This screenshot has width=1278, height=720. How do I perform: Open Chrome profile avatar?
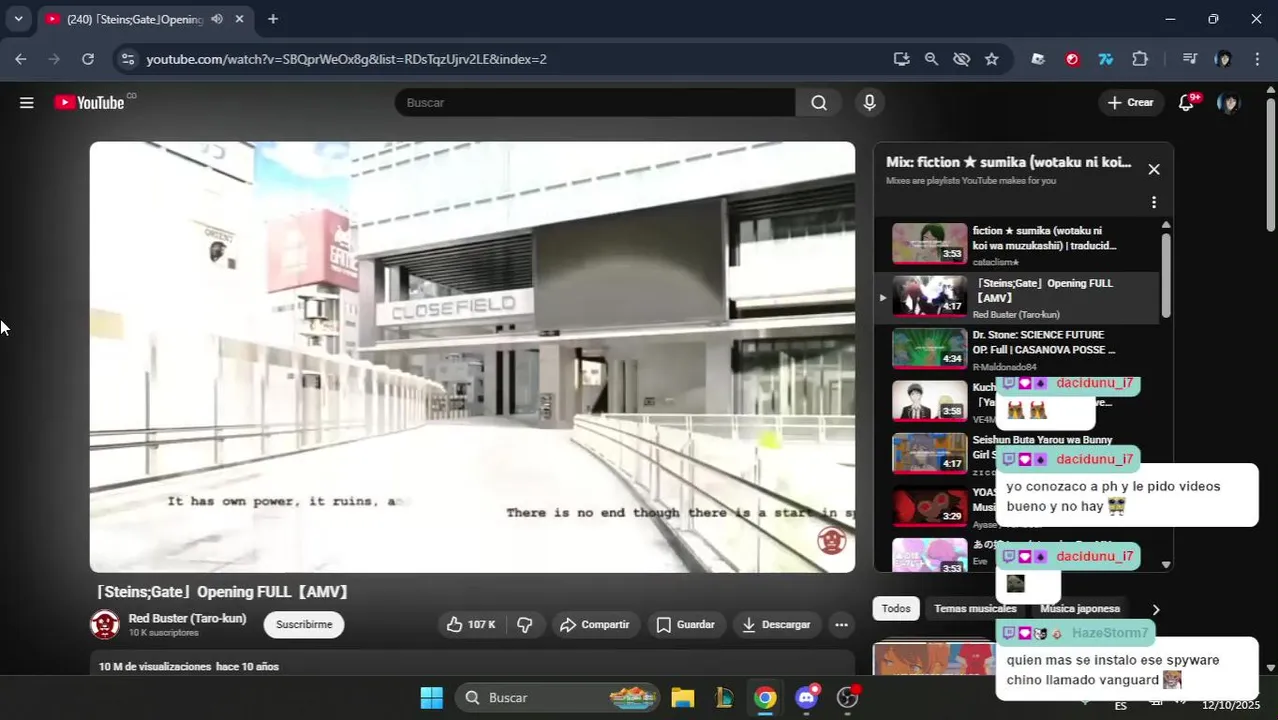click(1223, 59)
